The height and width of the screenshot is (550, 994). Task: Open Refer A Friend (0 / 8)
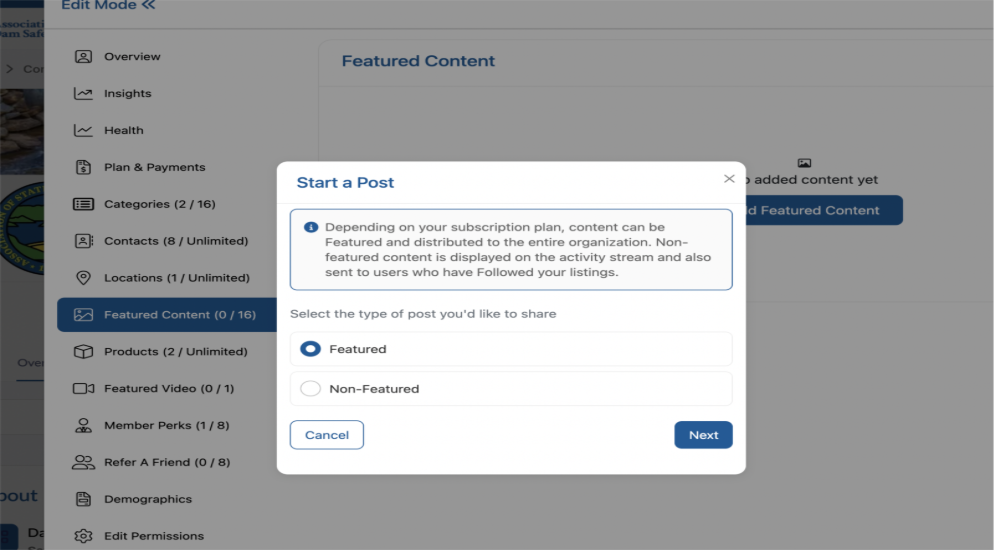click(166, 463)
